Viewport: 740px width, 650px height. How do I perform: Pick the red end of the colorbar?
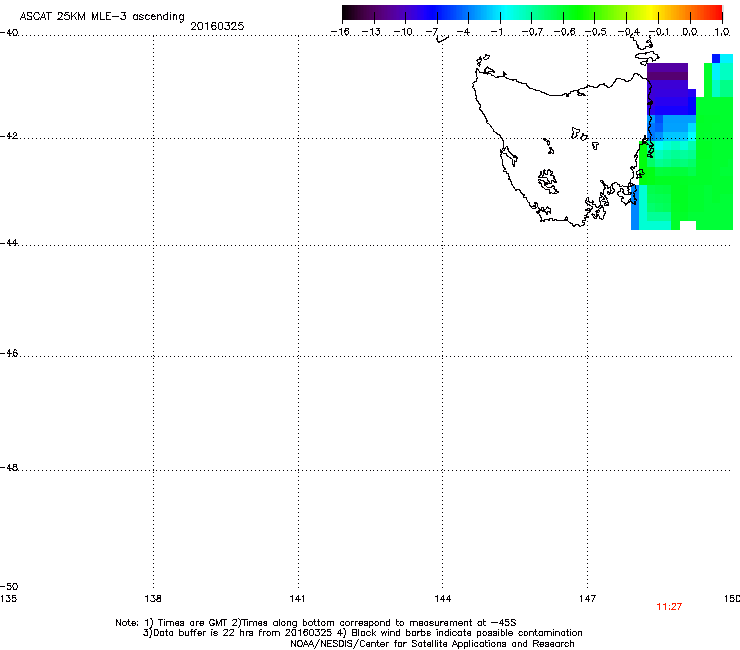715,13
